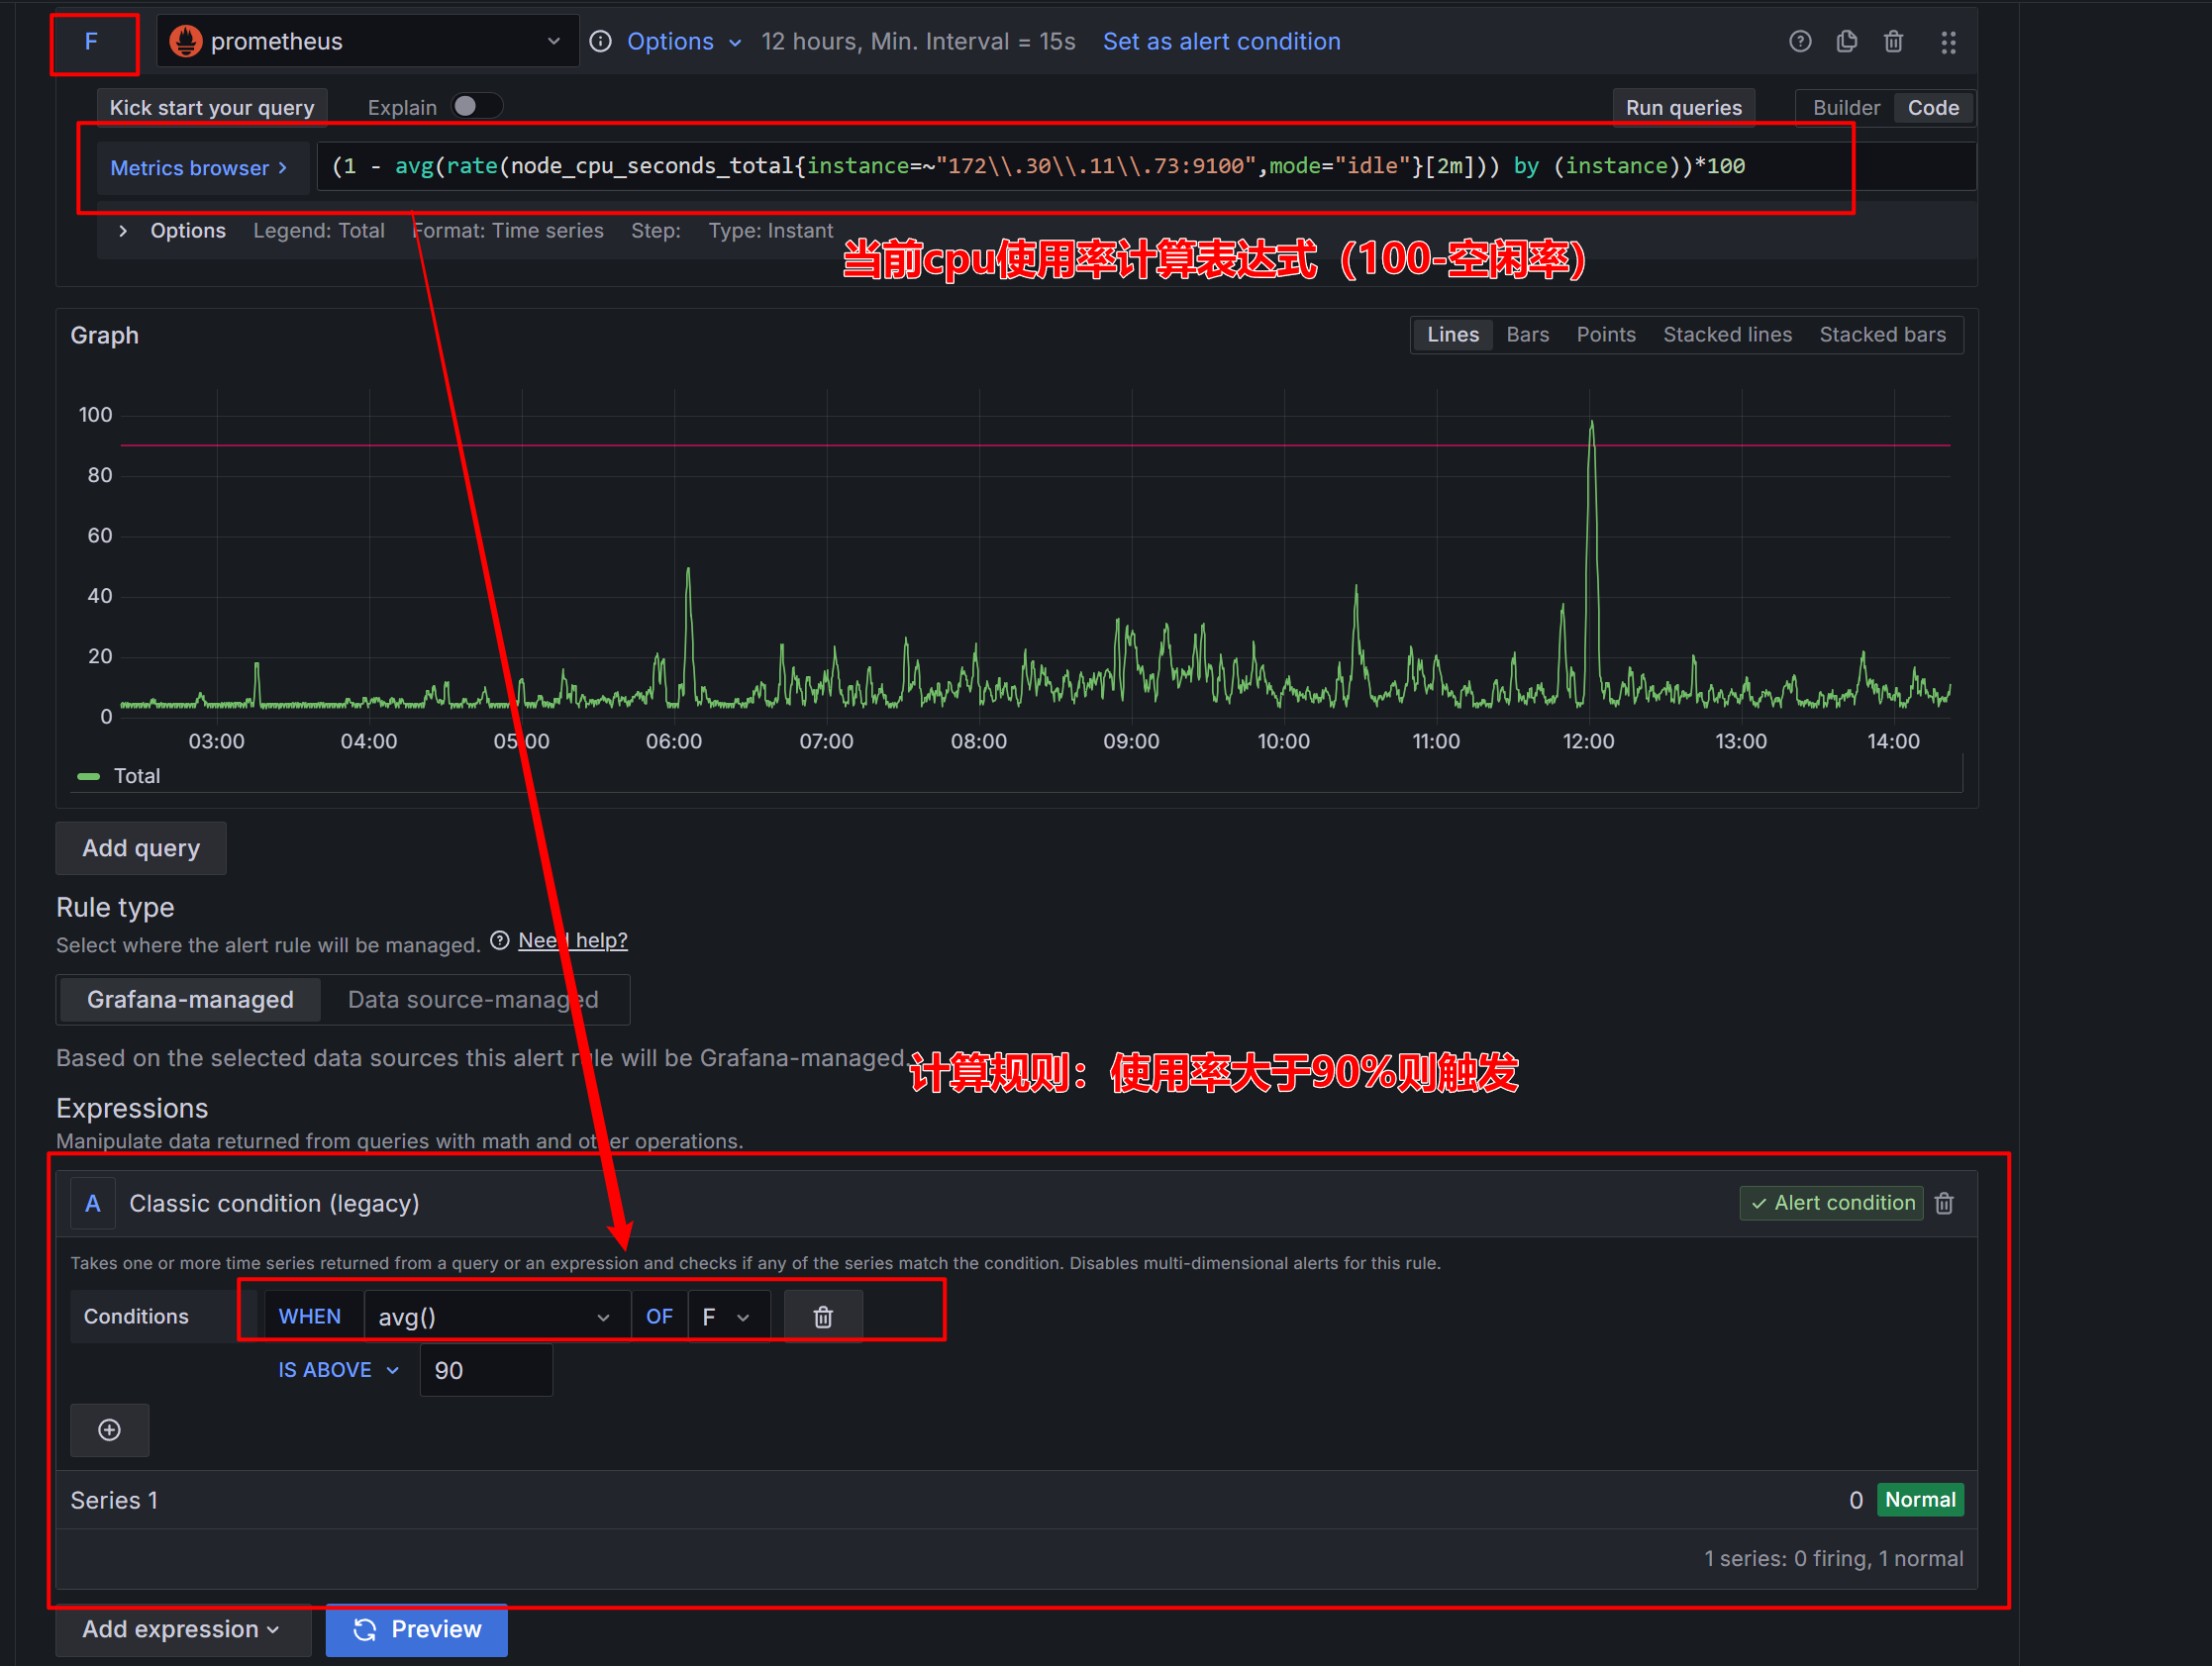Click Kick start your query
Image resolution: width=2212 pixels, height=1666 pixels.
tap(212, 107)
